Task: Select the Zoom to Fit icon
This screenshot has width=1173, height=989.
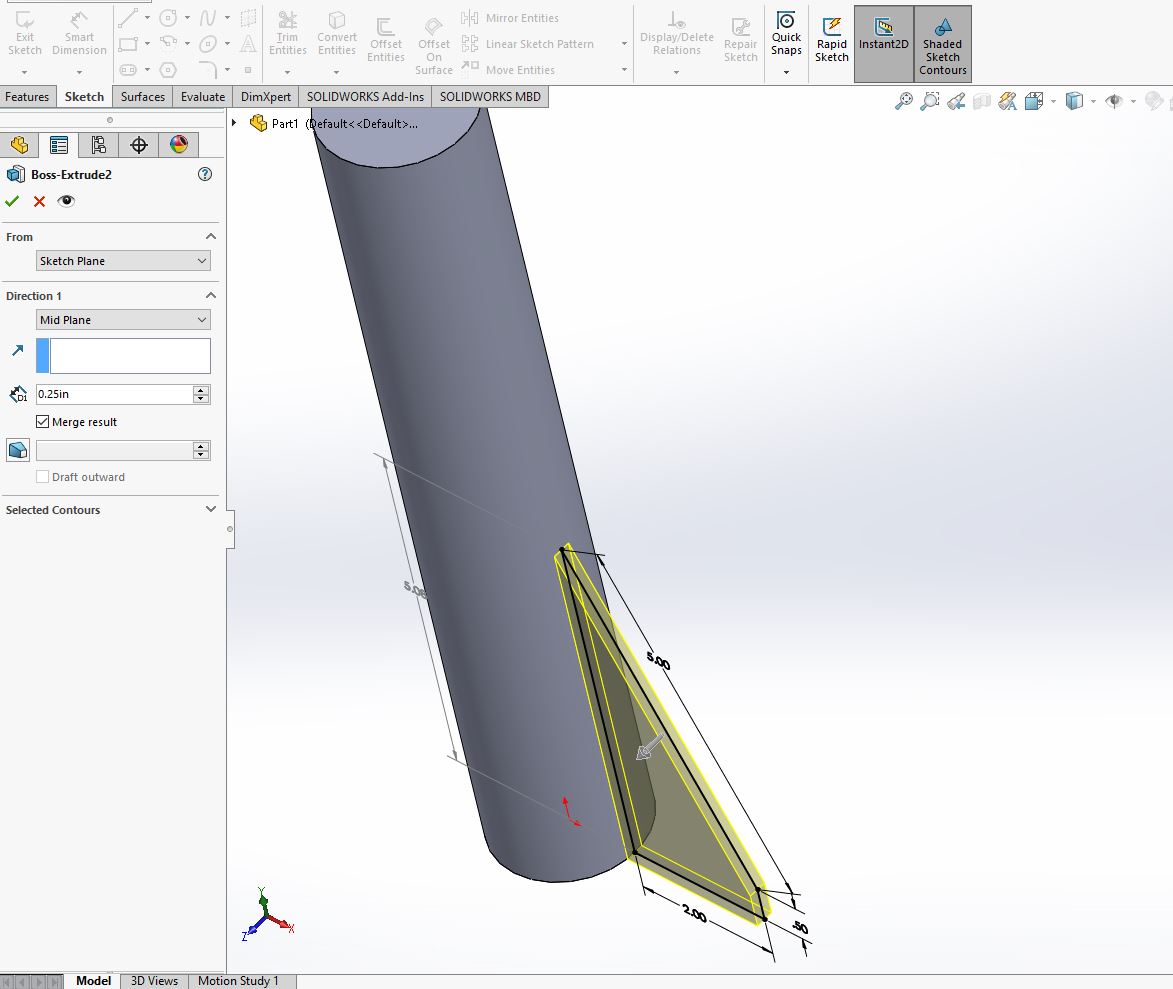Action: coord(903,100)
